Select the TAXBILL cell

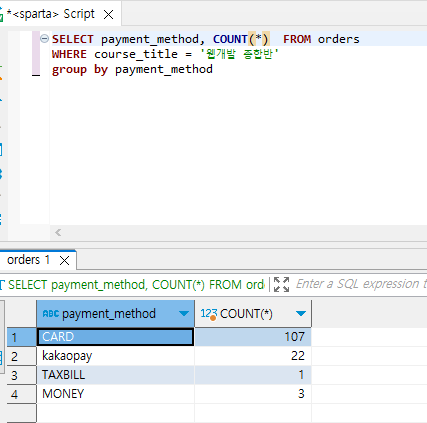click(115, 375)
